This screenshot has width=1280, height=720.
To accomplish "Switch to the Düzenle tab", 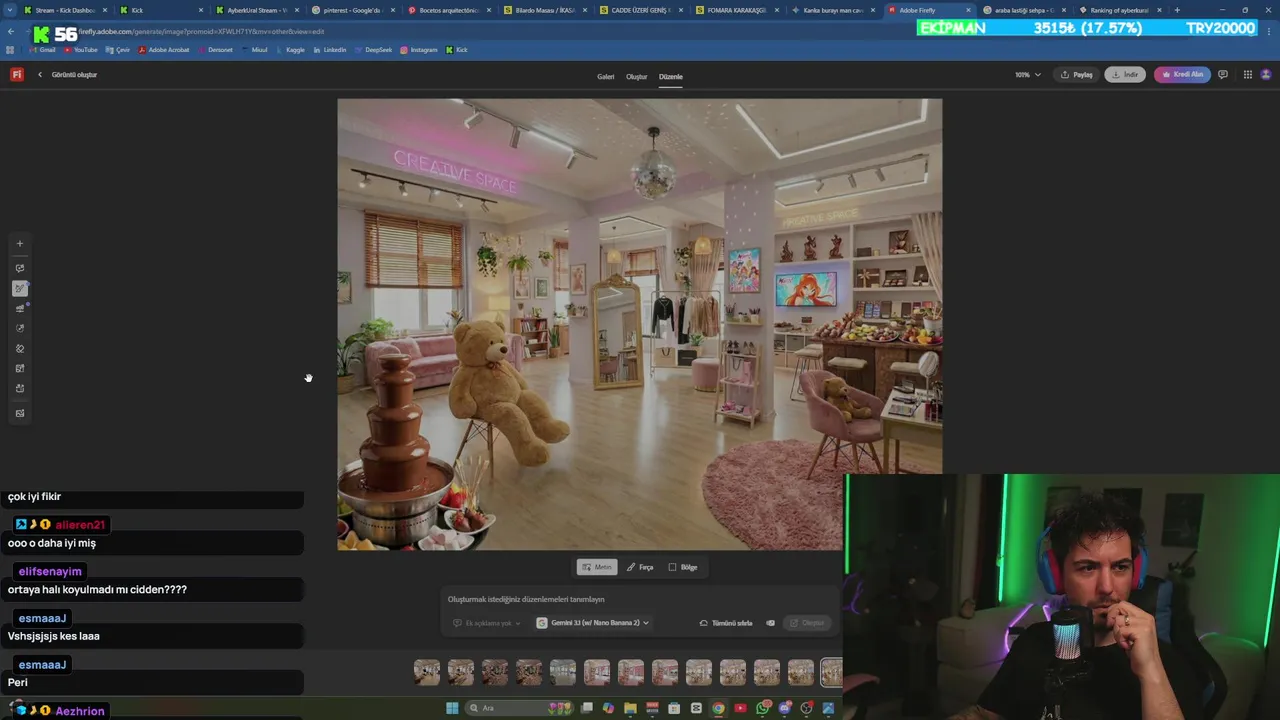I will click(671, 76).
